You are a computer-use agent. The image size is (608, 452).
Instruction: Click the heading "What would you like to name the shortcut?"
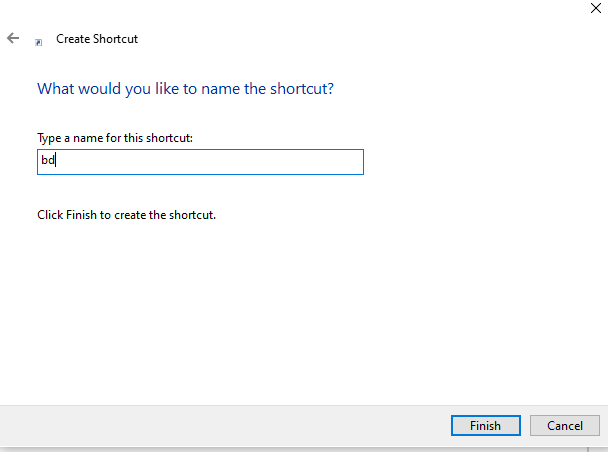coord(185,89)
